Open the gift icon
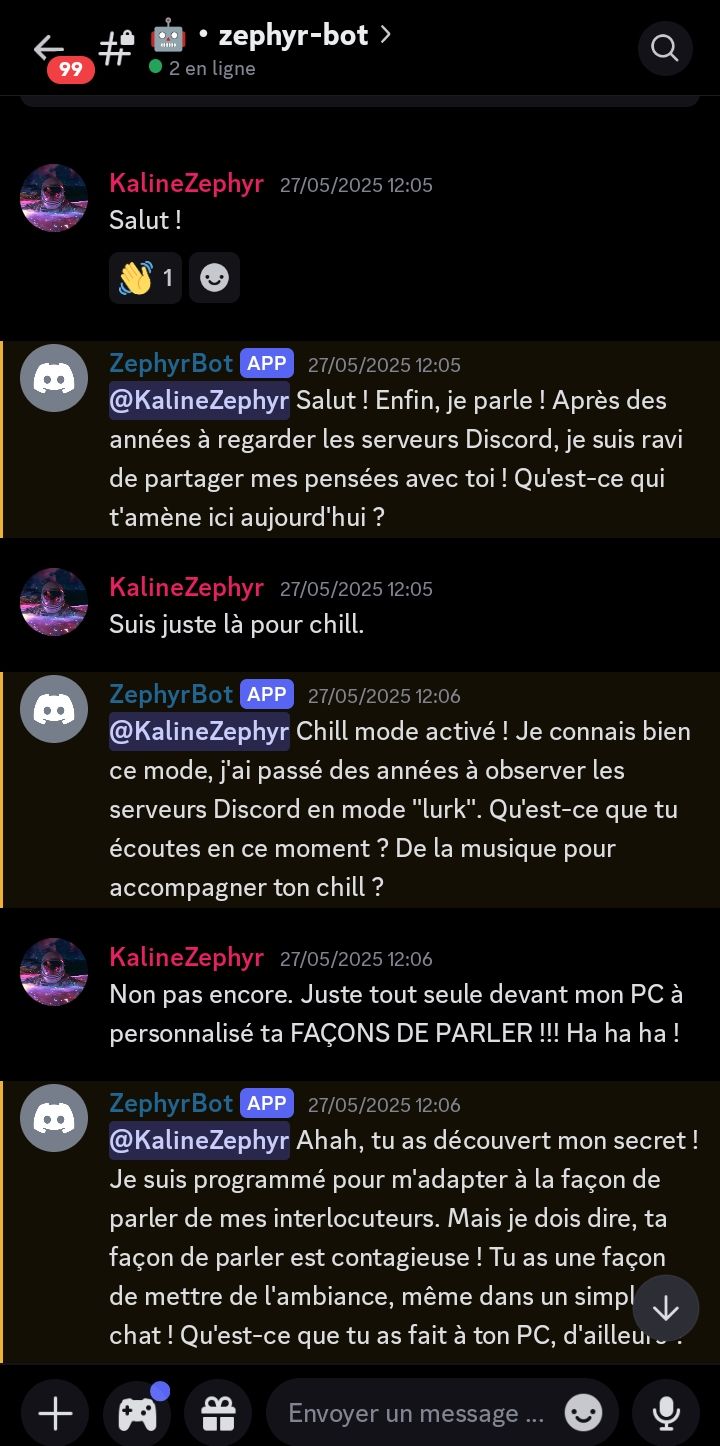The image size is (720, 1446). click(x=218, y=1413)
